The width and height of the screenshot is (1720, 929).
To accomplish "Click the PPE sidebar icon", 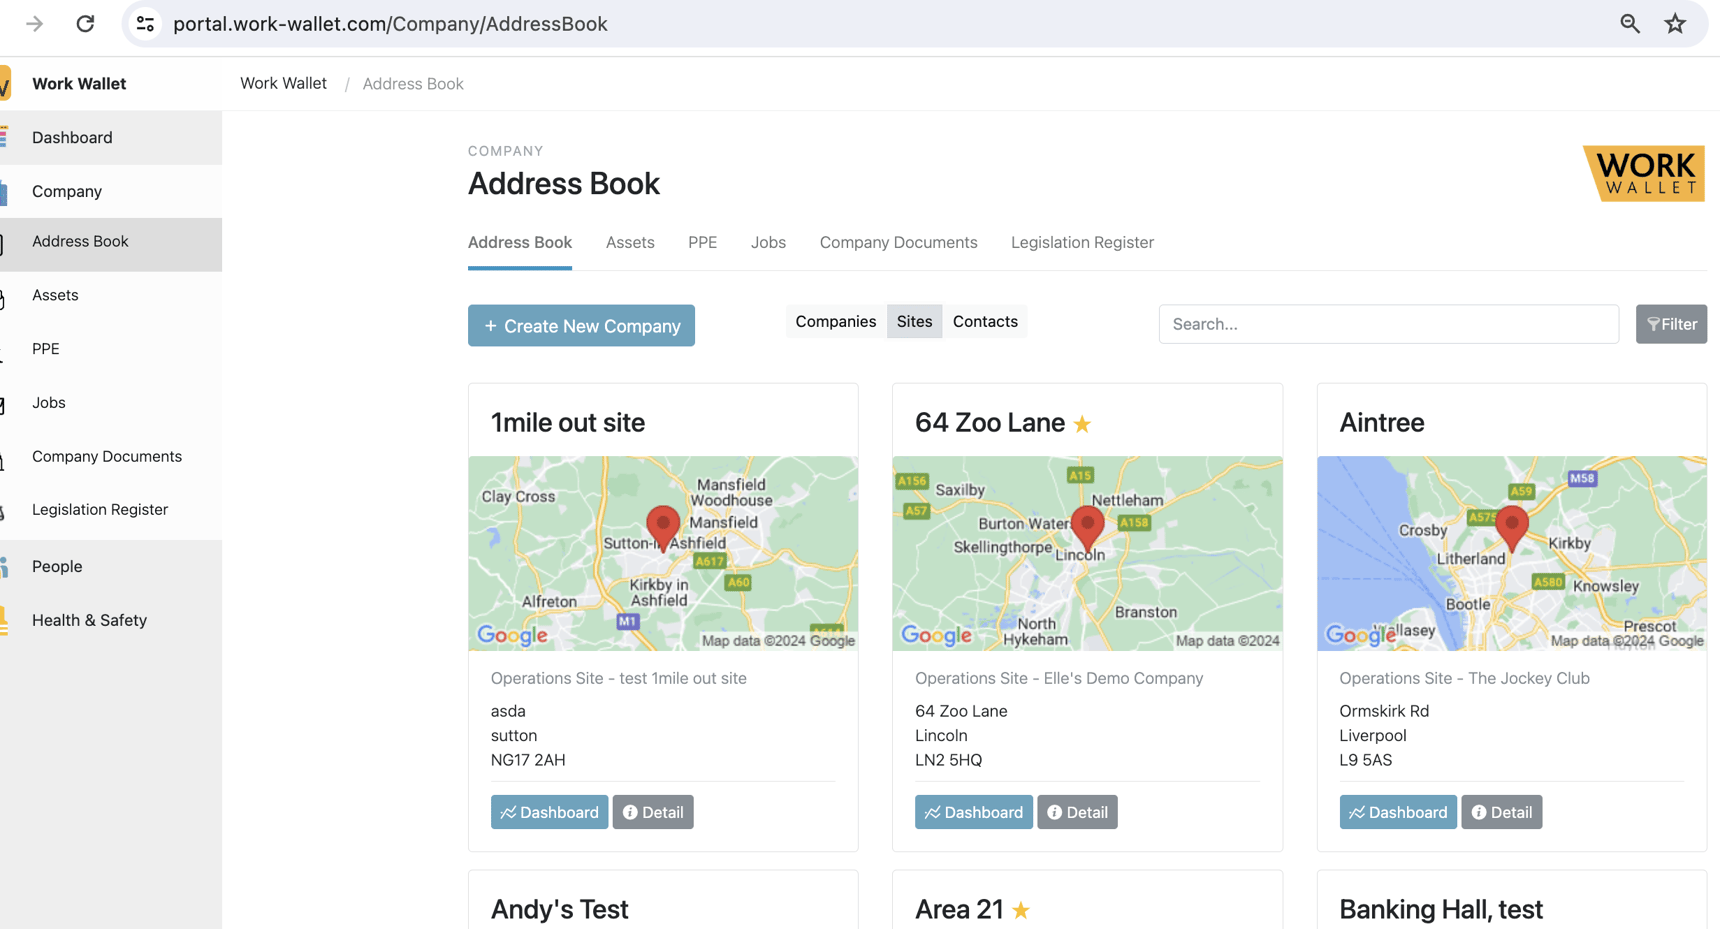I will [x=8, y=348].
